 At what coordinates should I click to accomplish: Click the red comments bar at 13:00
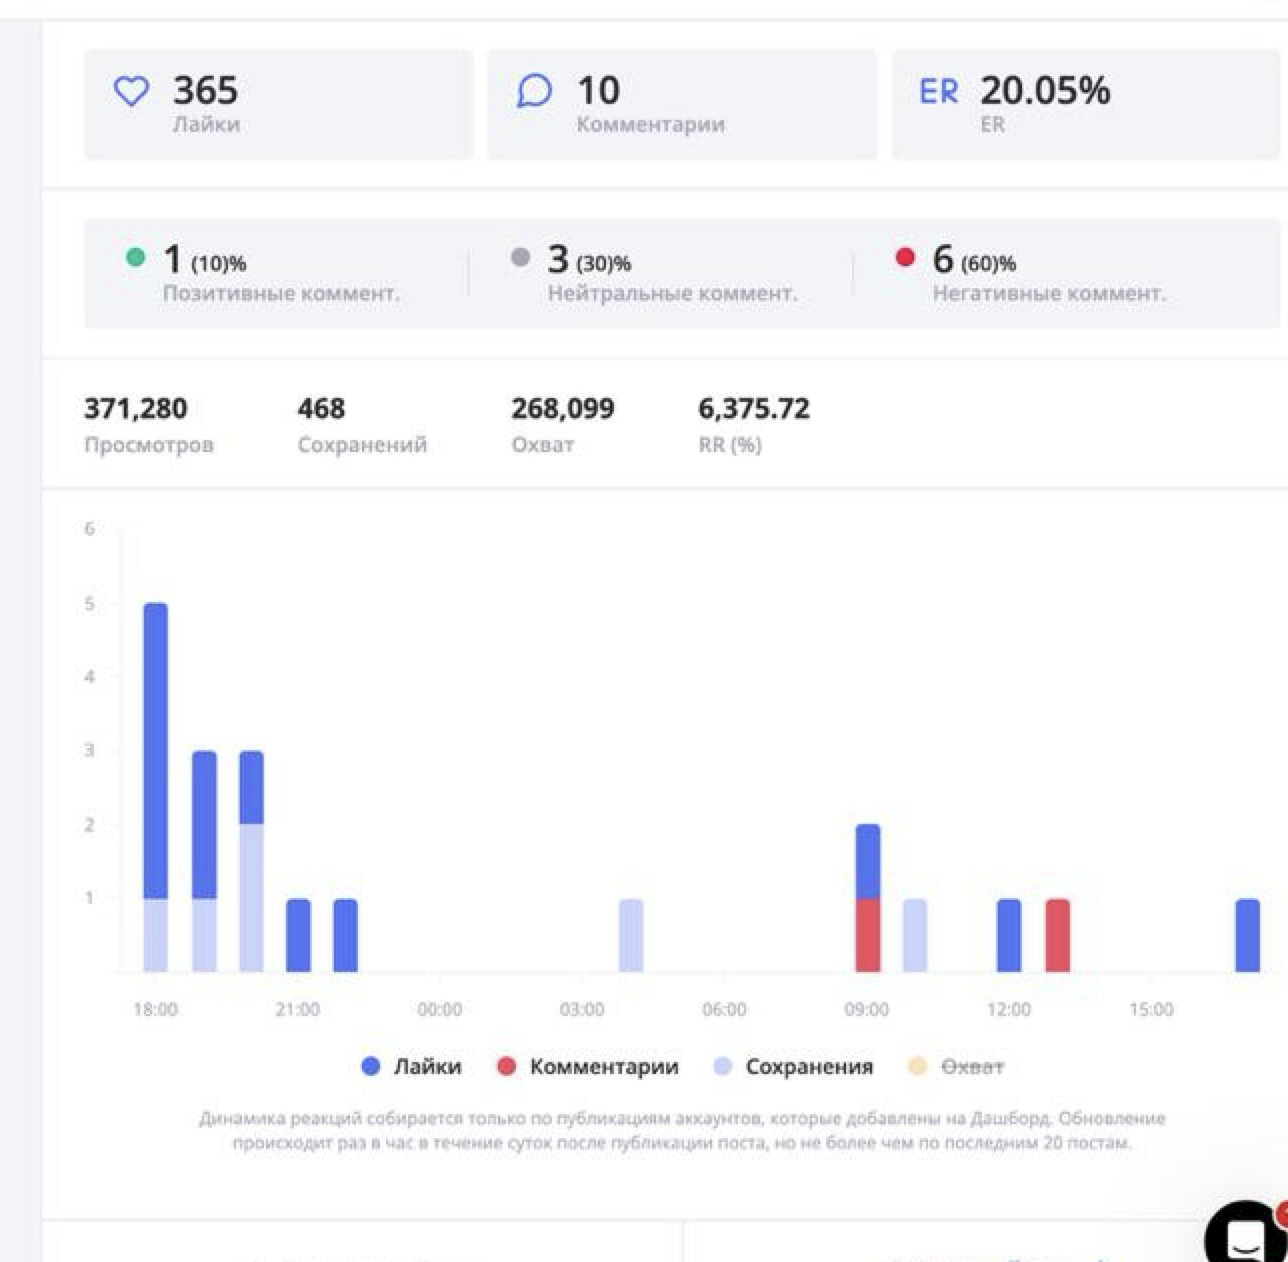click(x=1057, y=935)
